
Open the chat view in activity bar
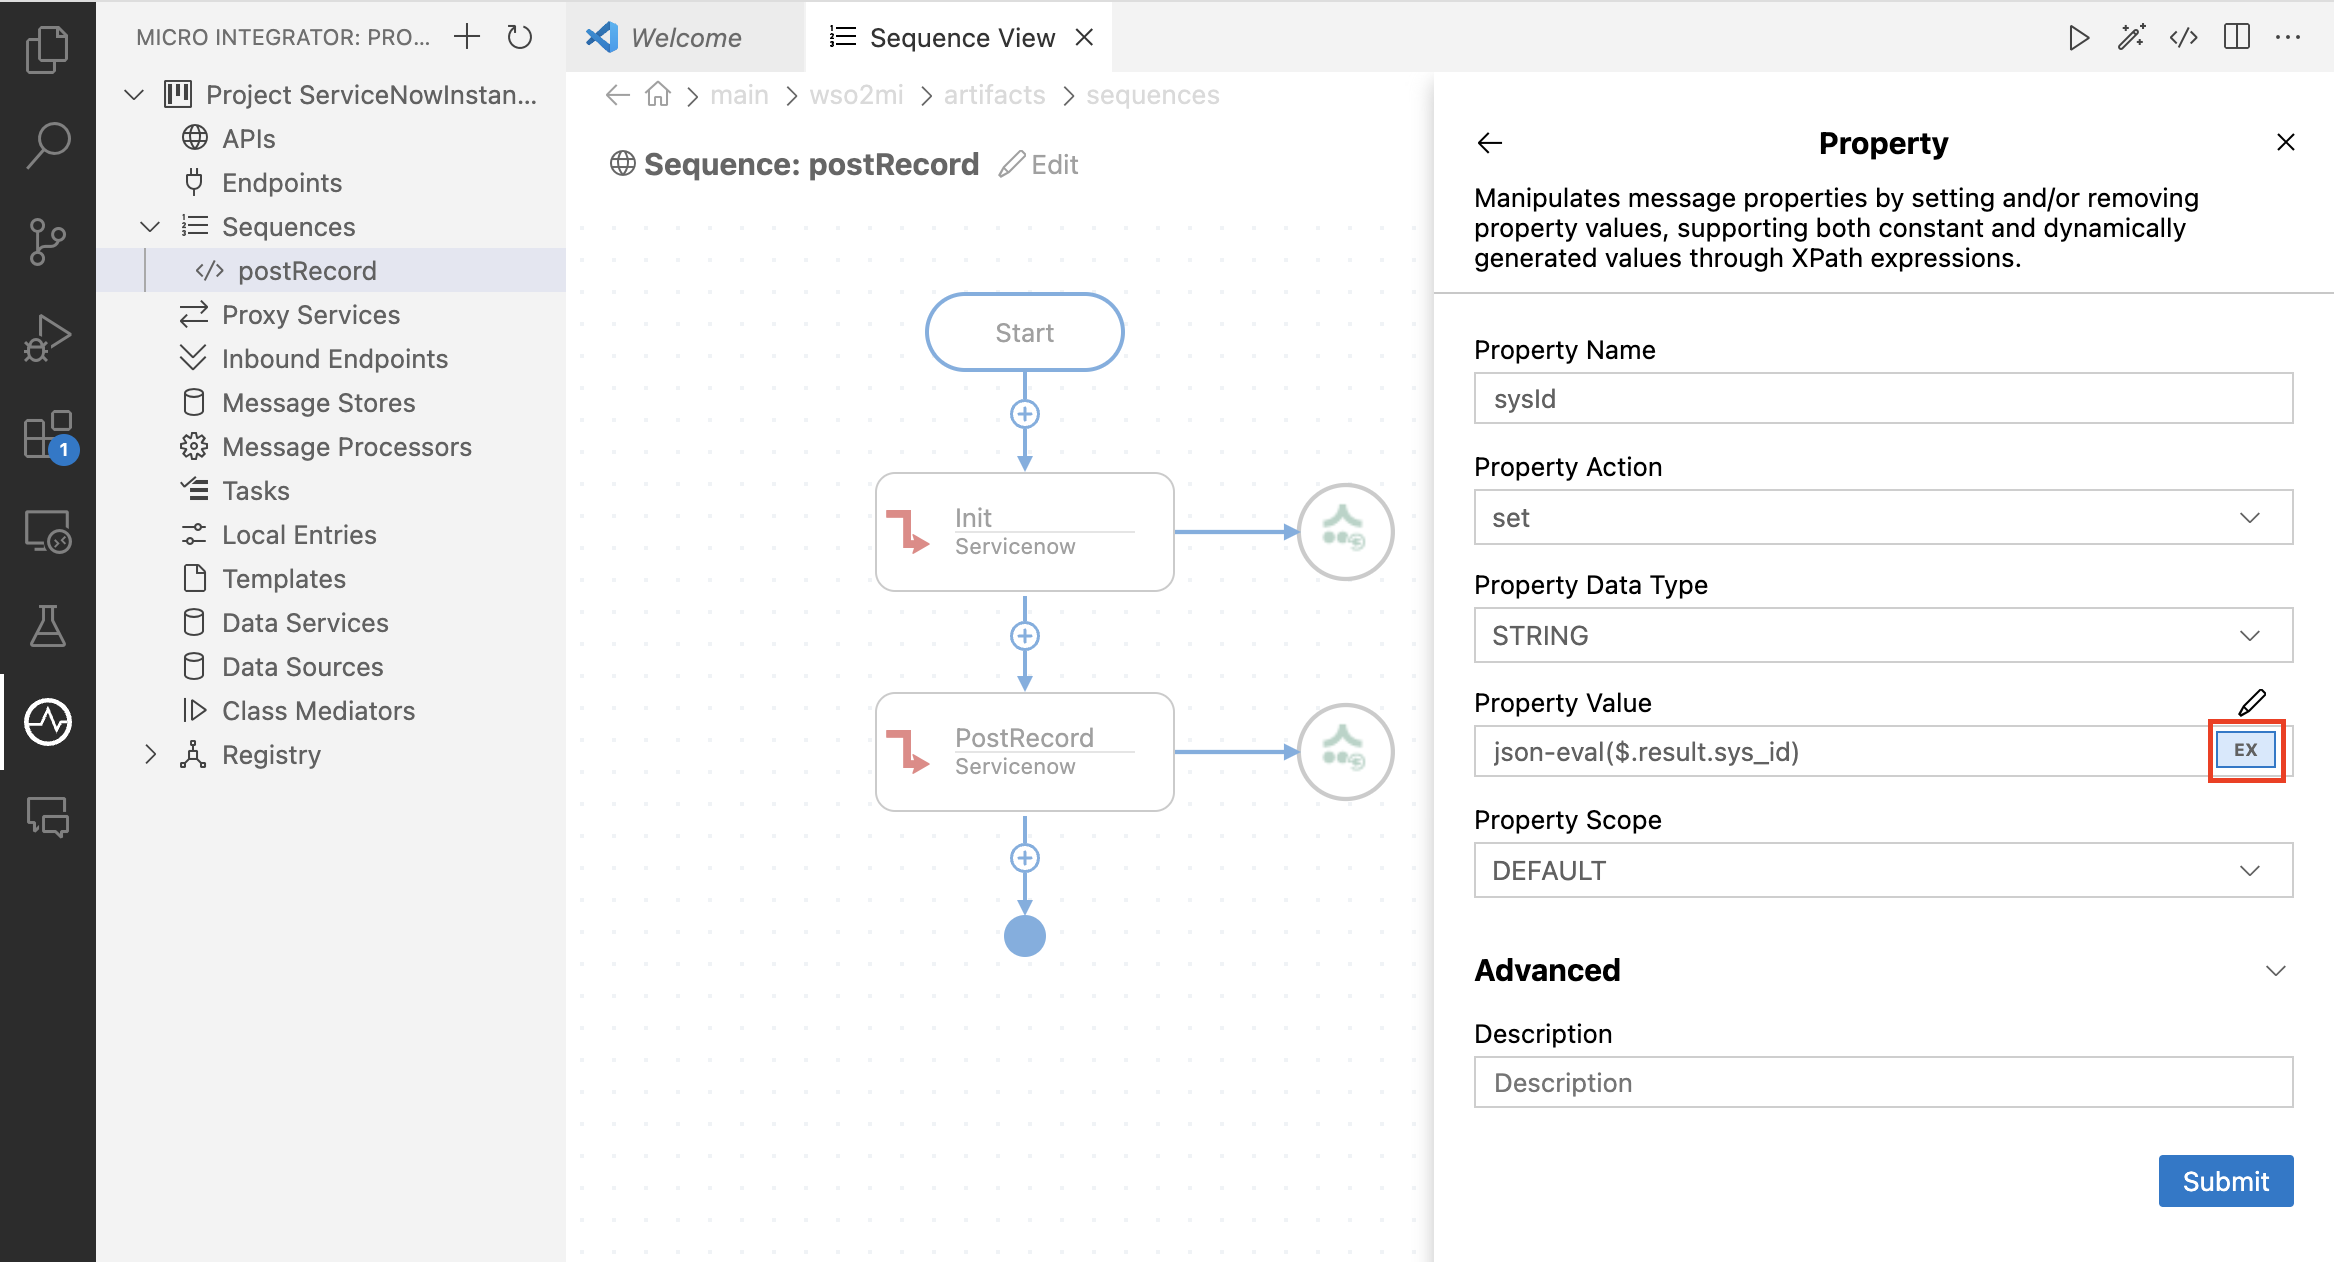(x=47, y=818)
